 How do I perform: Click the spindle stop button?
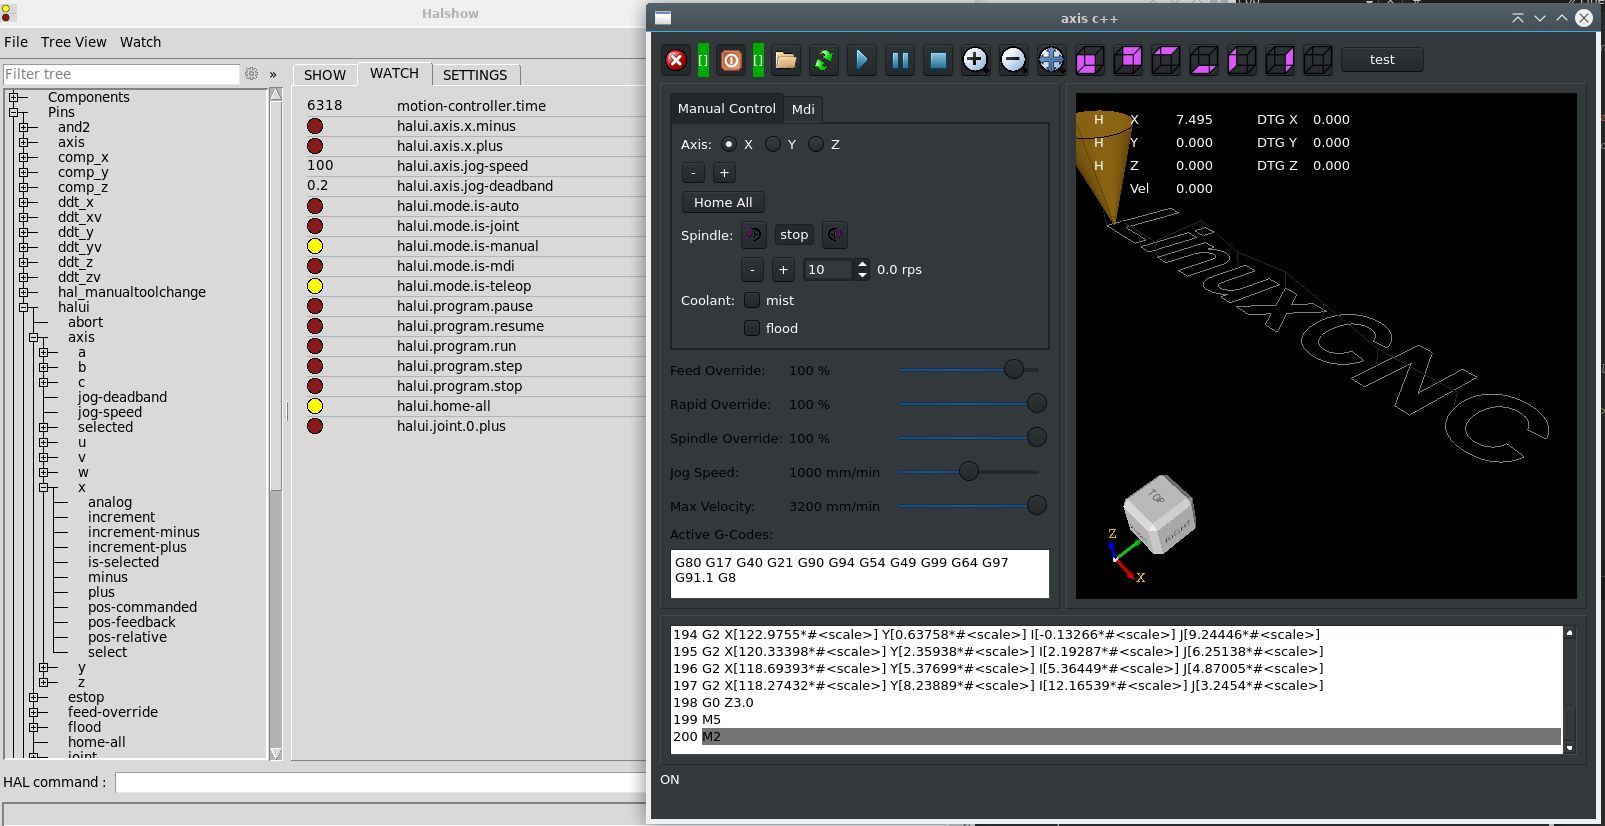[794, 235]
